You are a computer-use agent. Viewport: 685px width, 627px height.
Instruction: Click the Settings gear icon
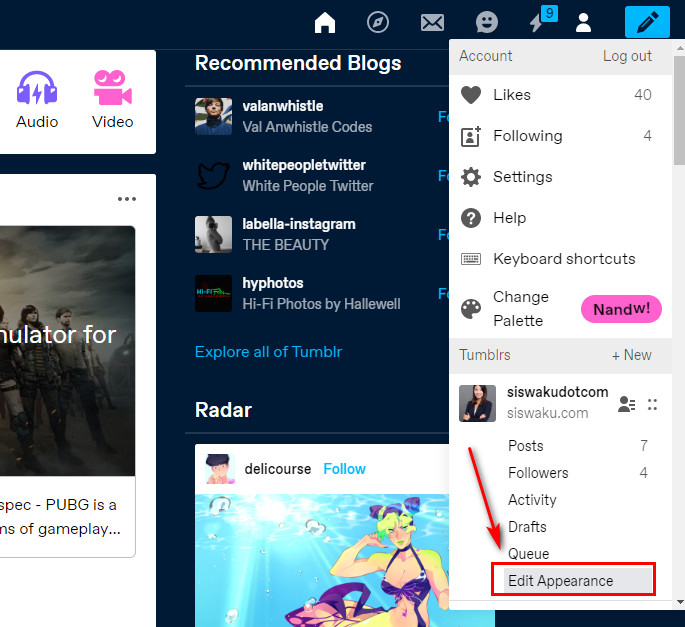(471, 177)
